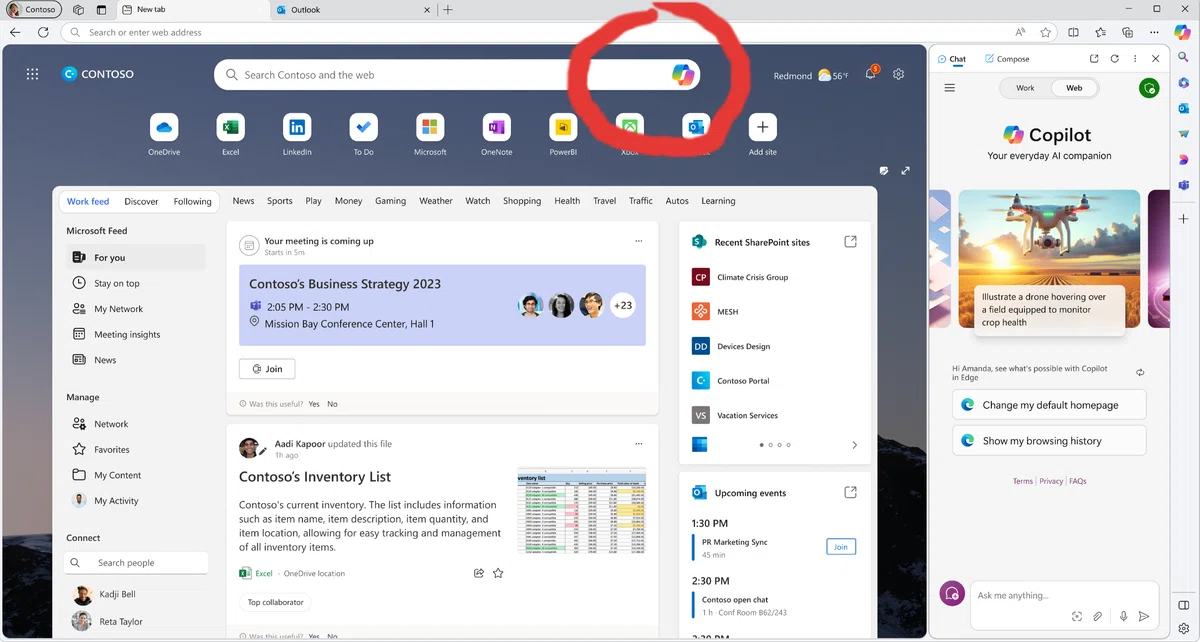The height and width of the screenshot is (642, 1200).
Task: Click the Copilot button in Edge toolbar
Action: pyautogui.click(x=1183, y=32)
